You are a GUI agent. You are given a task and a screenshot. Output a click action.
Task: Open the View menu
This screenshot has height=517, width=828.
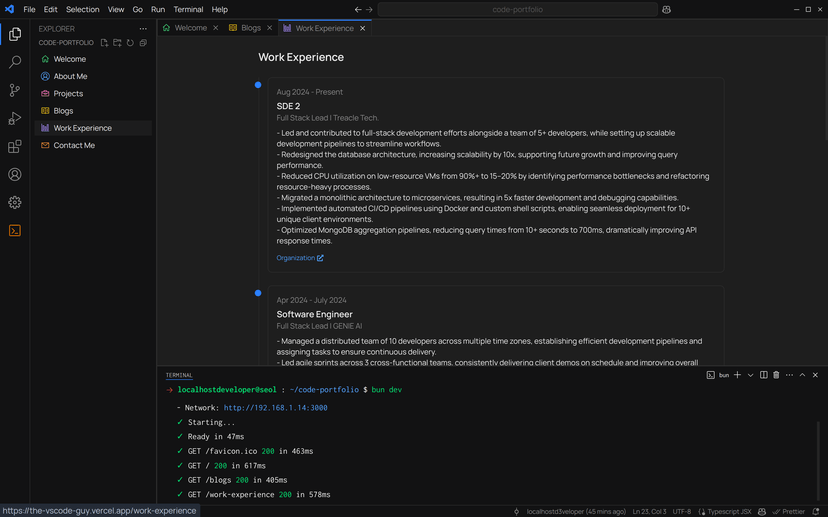click(116, 10)
